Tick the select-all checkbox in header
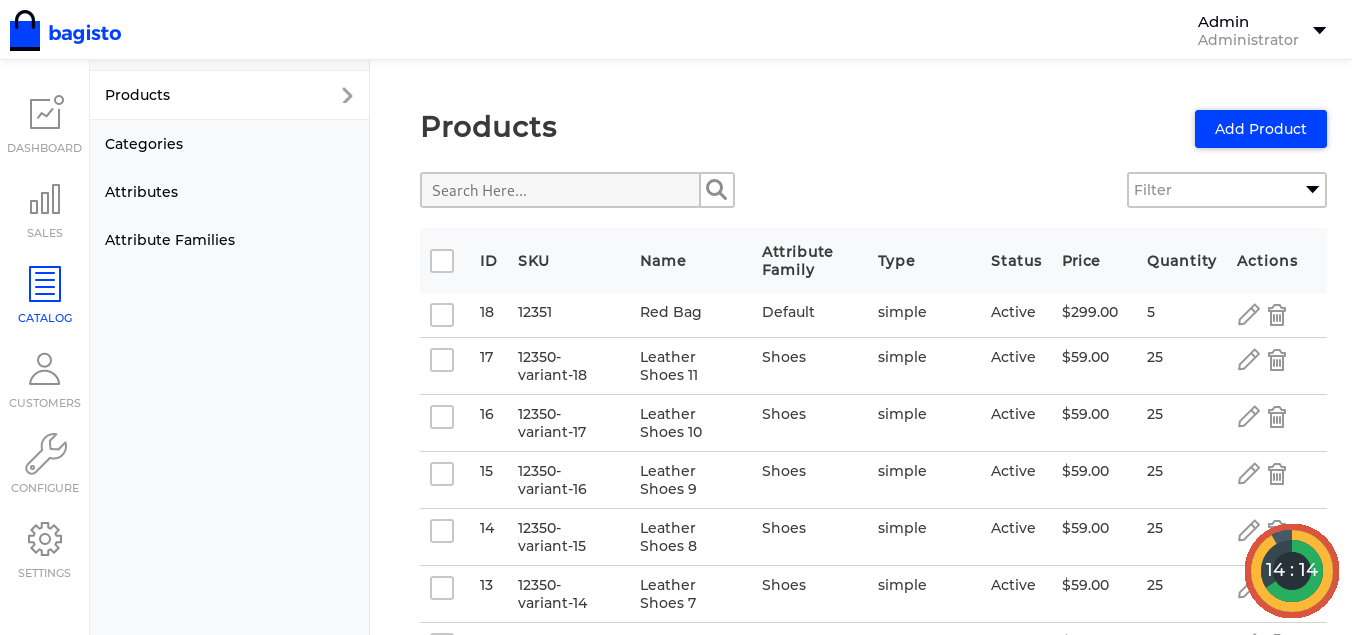This screenshot has width=1352, height=635. click(x=442, y=261)
